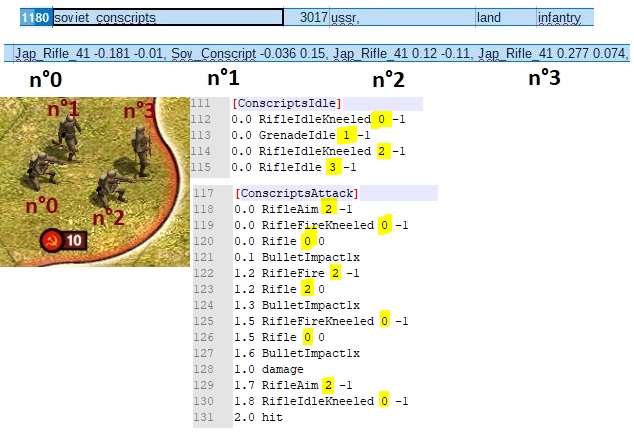Select the walking soldier labeled n°1 in game

coord(68,138)
